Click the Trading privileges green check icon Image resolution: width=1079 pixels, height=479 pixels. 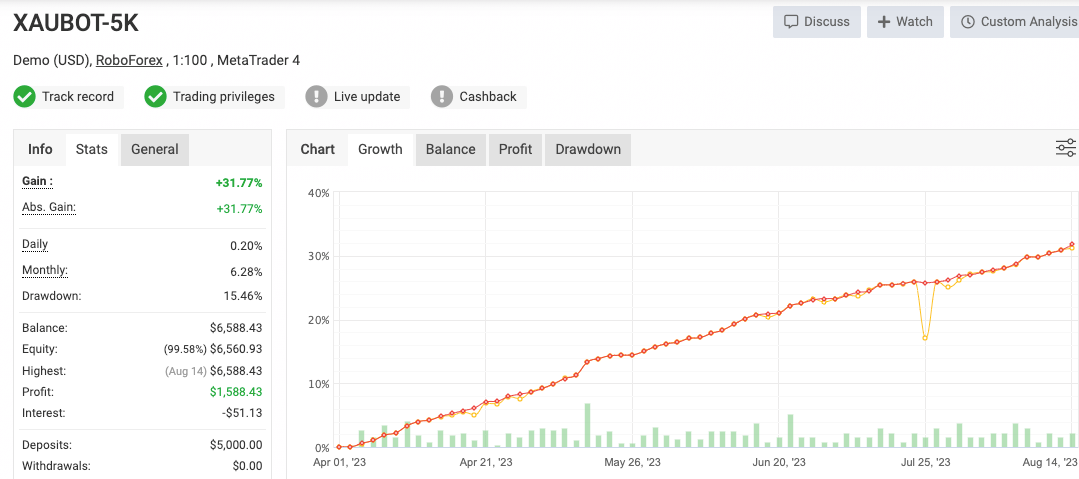pyautogui.click(x=156, y=97)
